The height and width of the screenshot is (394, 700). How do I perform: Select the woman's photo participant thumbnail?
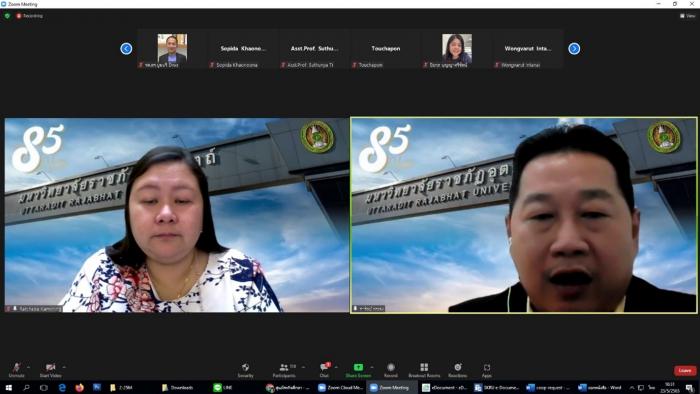tap(457, 49)
